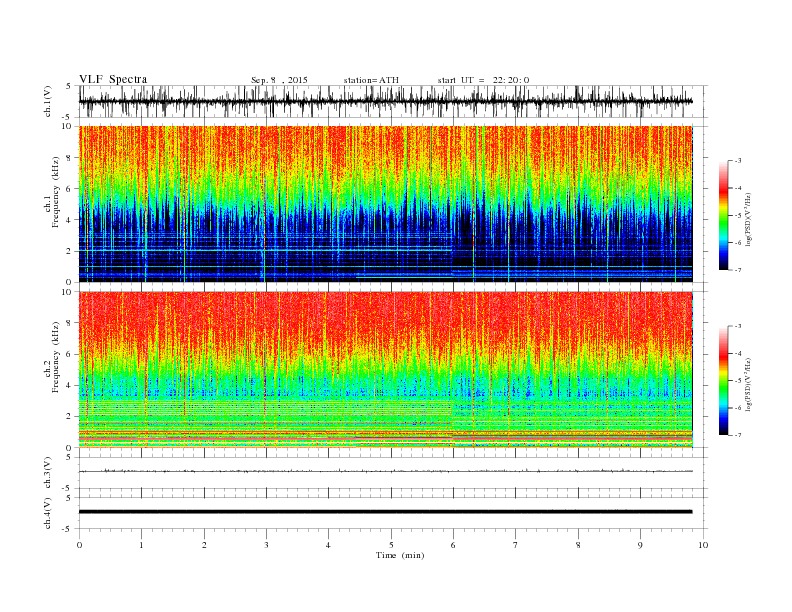Click the "9" tick label on the time axis
This screenshot has height=612, width=792.
[x=640, y=545]
